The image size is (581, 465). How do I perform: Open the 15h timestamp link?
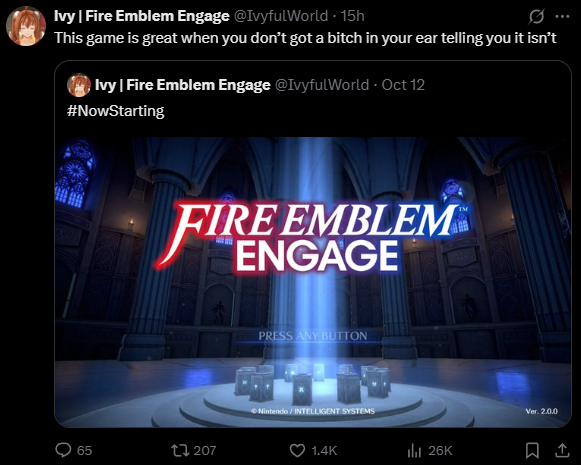(x=352, y=16)
